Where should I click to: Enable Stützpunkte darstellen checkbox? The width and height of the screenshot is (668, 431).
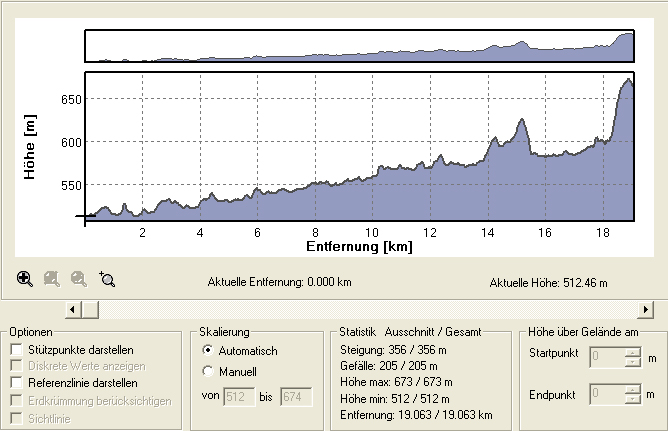coord(16,348)
